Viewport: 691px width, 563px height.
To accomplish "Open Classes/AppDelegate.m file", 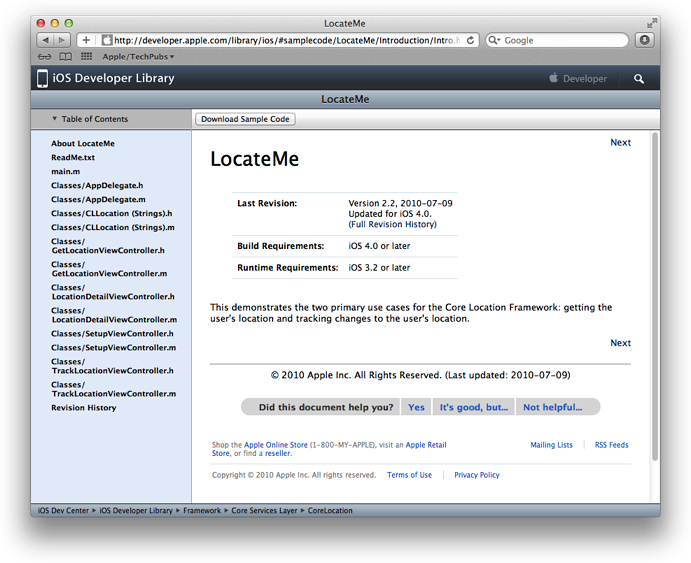I will point(98,200).
